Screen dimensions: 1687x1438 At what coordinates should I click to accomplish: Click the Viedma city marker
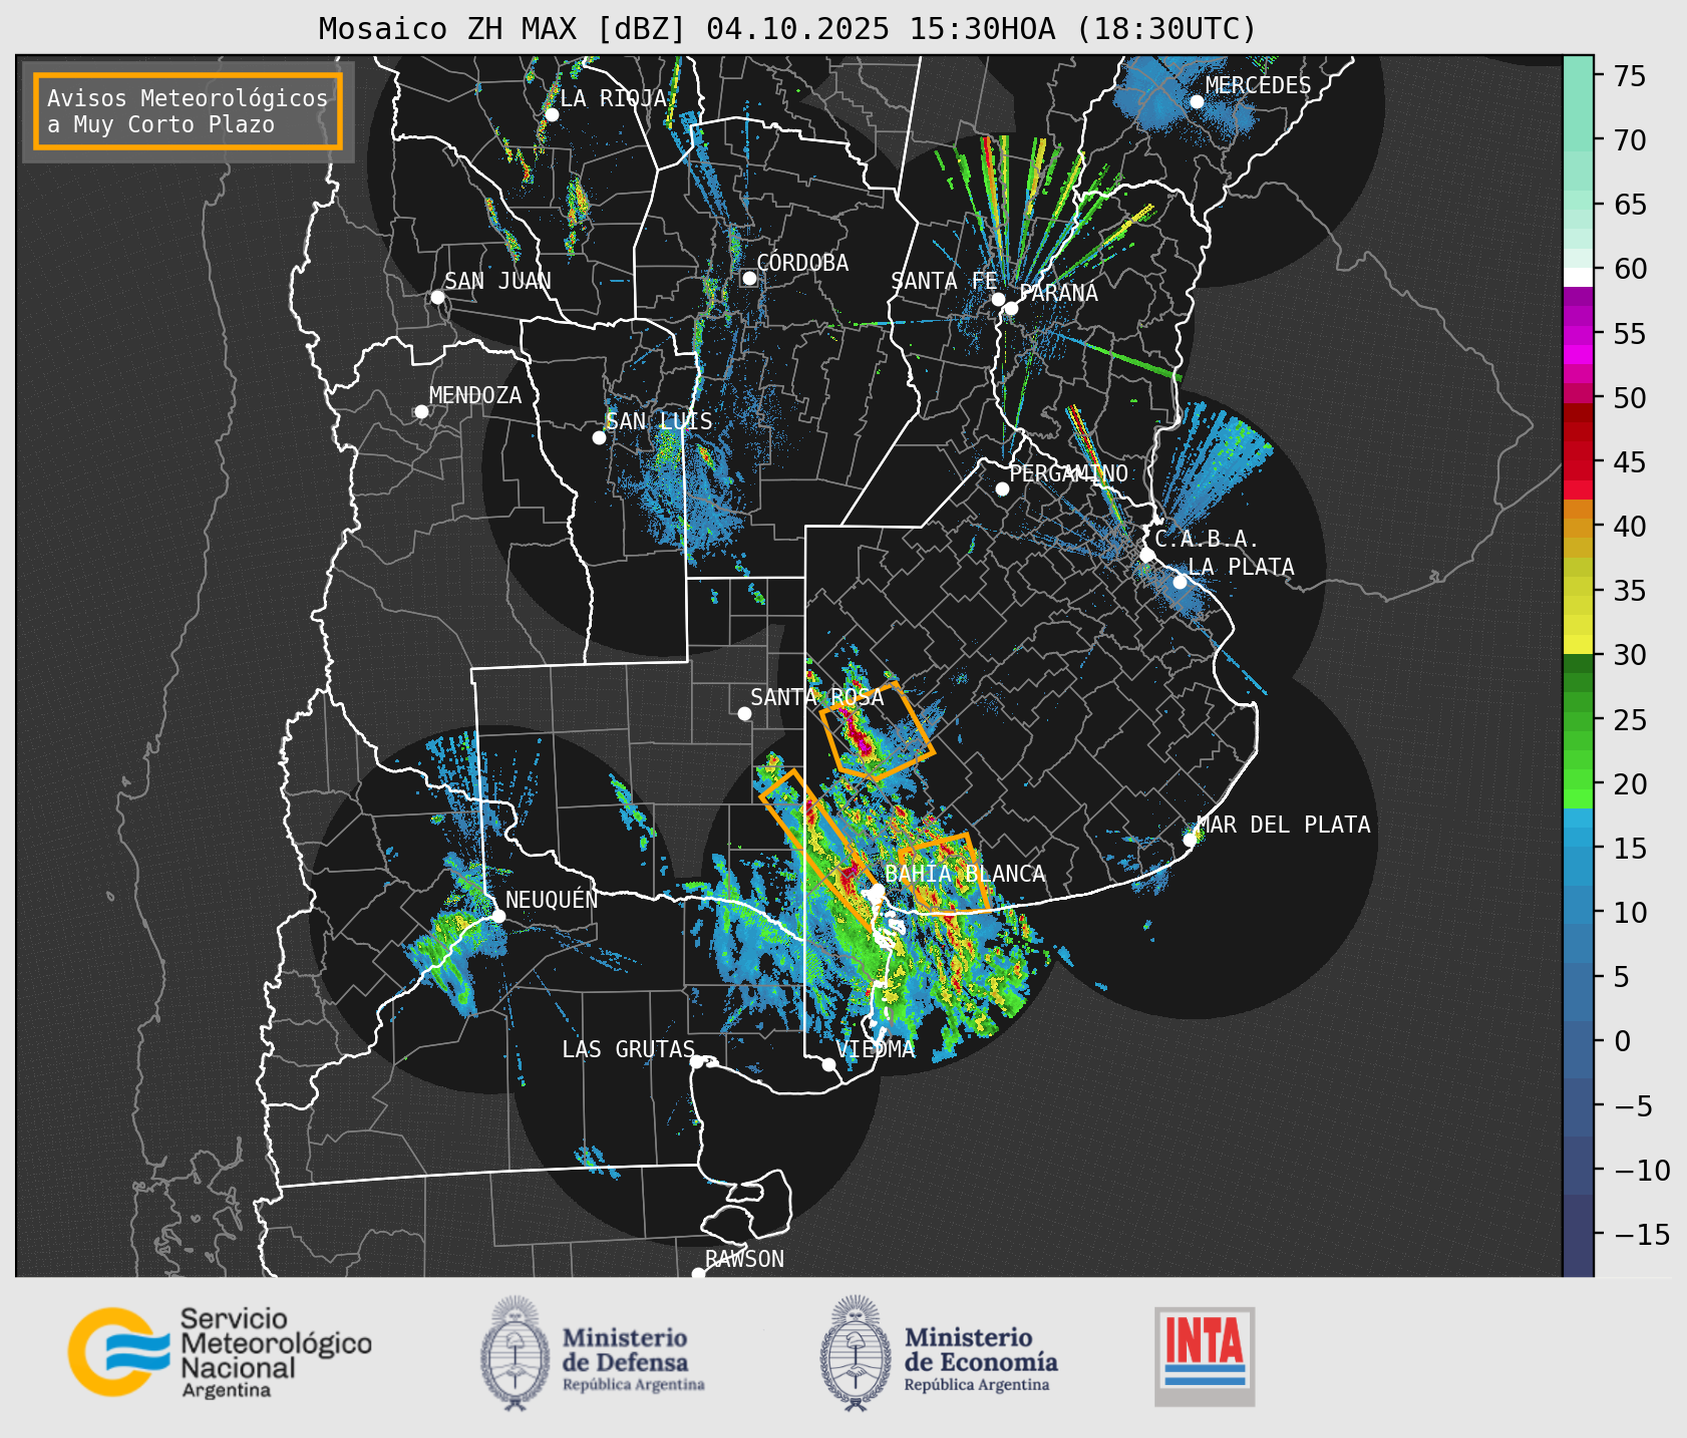[829, 1064]
